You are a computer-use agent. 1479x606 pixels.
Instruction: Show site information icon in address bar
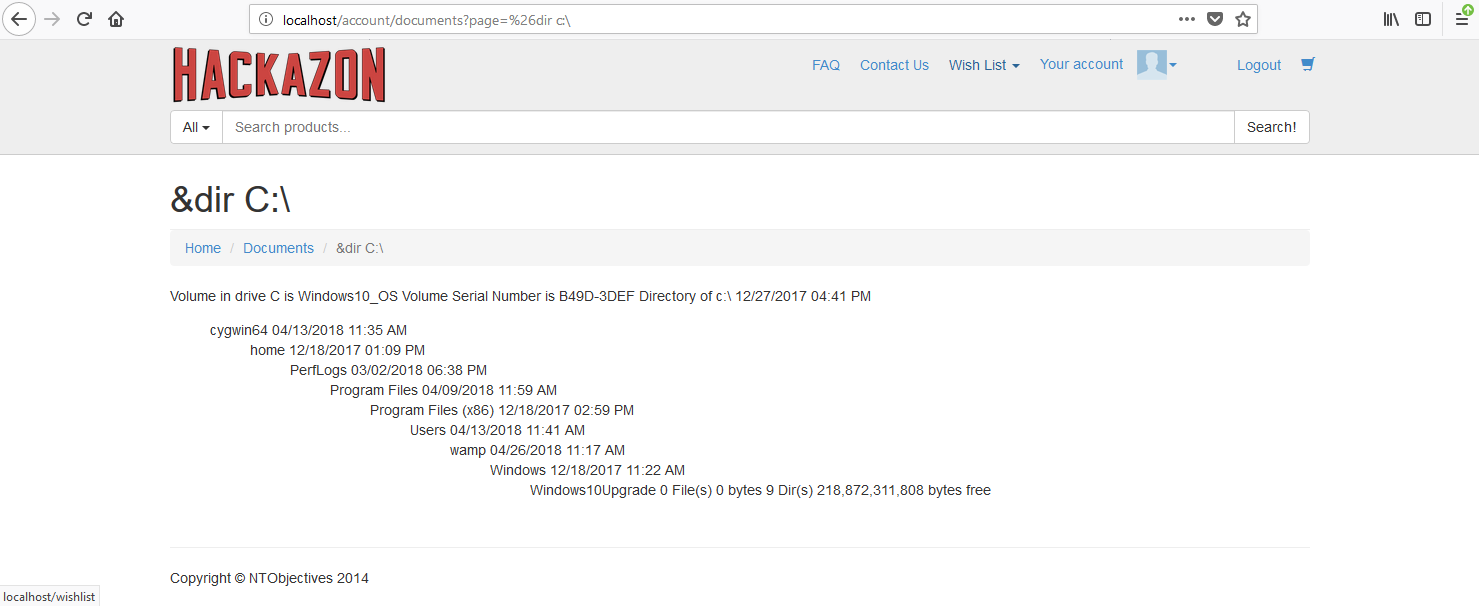[x=266, y=19]
